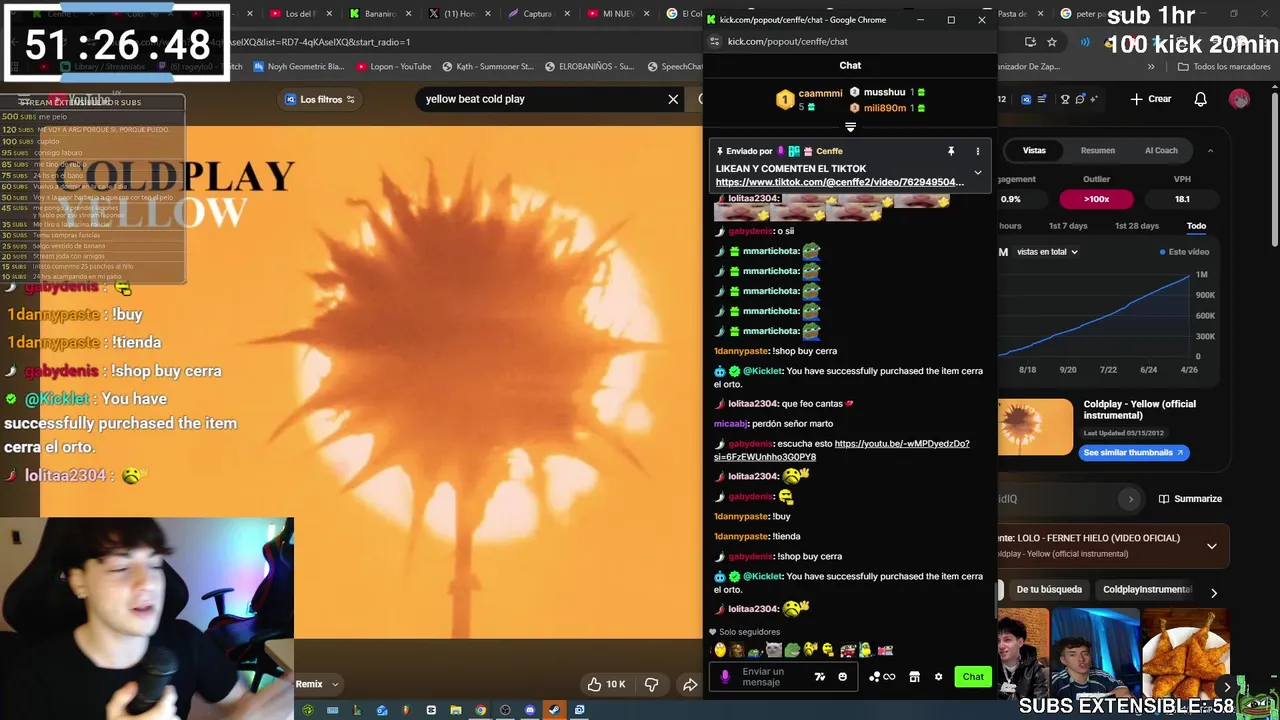Viewport: 1280px width, 720px height.
Task: Open the YouTube account avatar menu
Action: (x=1239, y=99)
